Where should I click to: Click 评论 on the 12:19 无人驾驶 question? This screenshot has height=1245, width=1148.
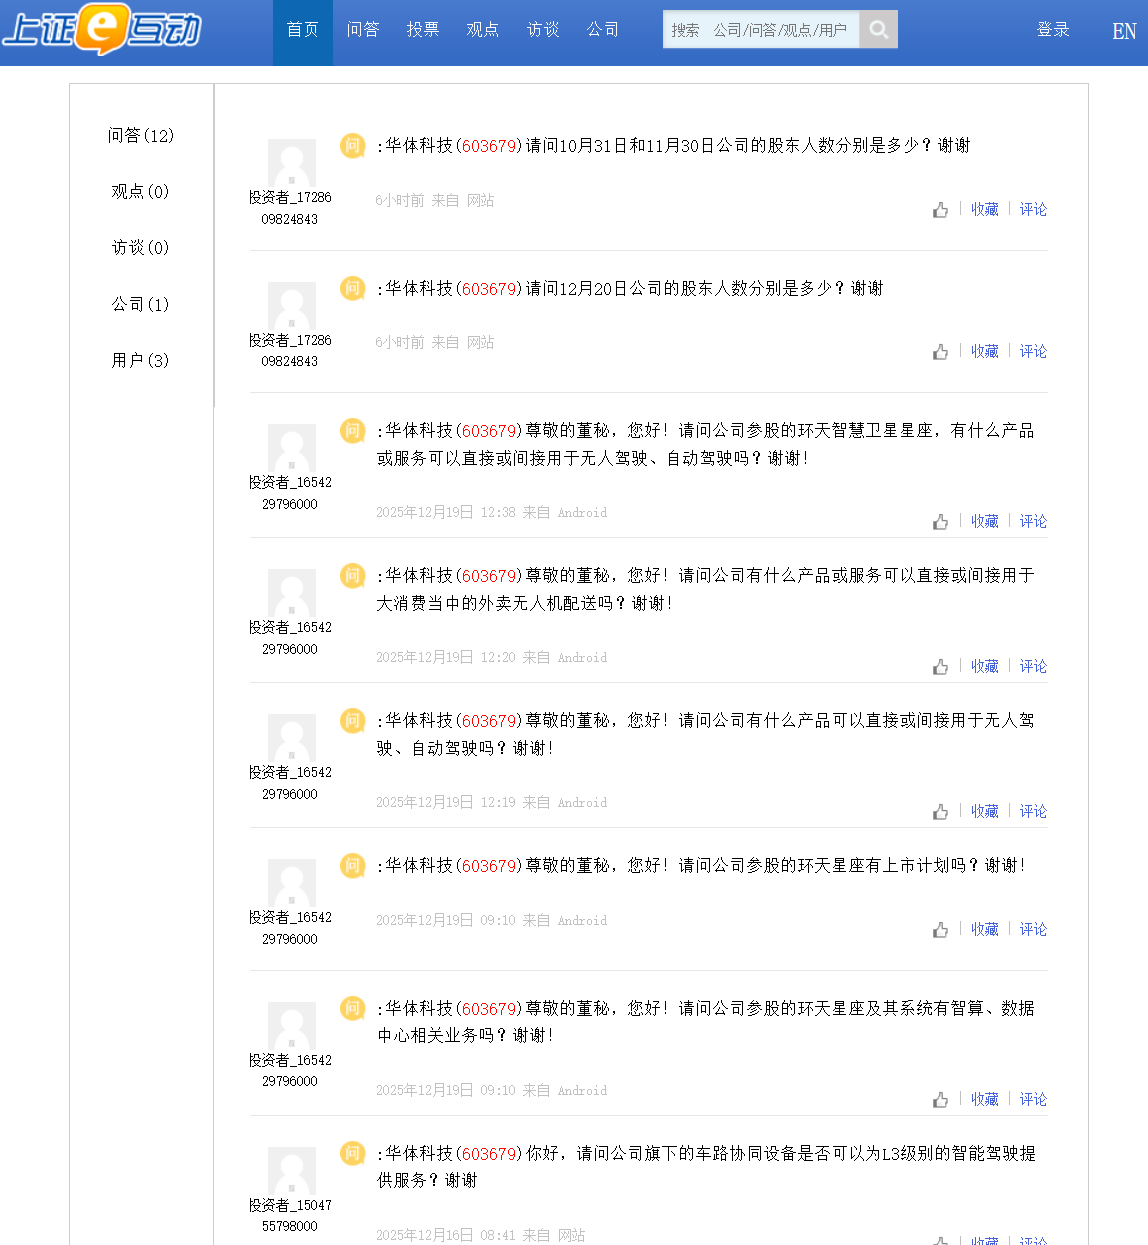pos(1033,811)
